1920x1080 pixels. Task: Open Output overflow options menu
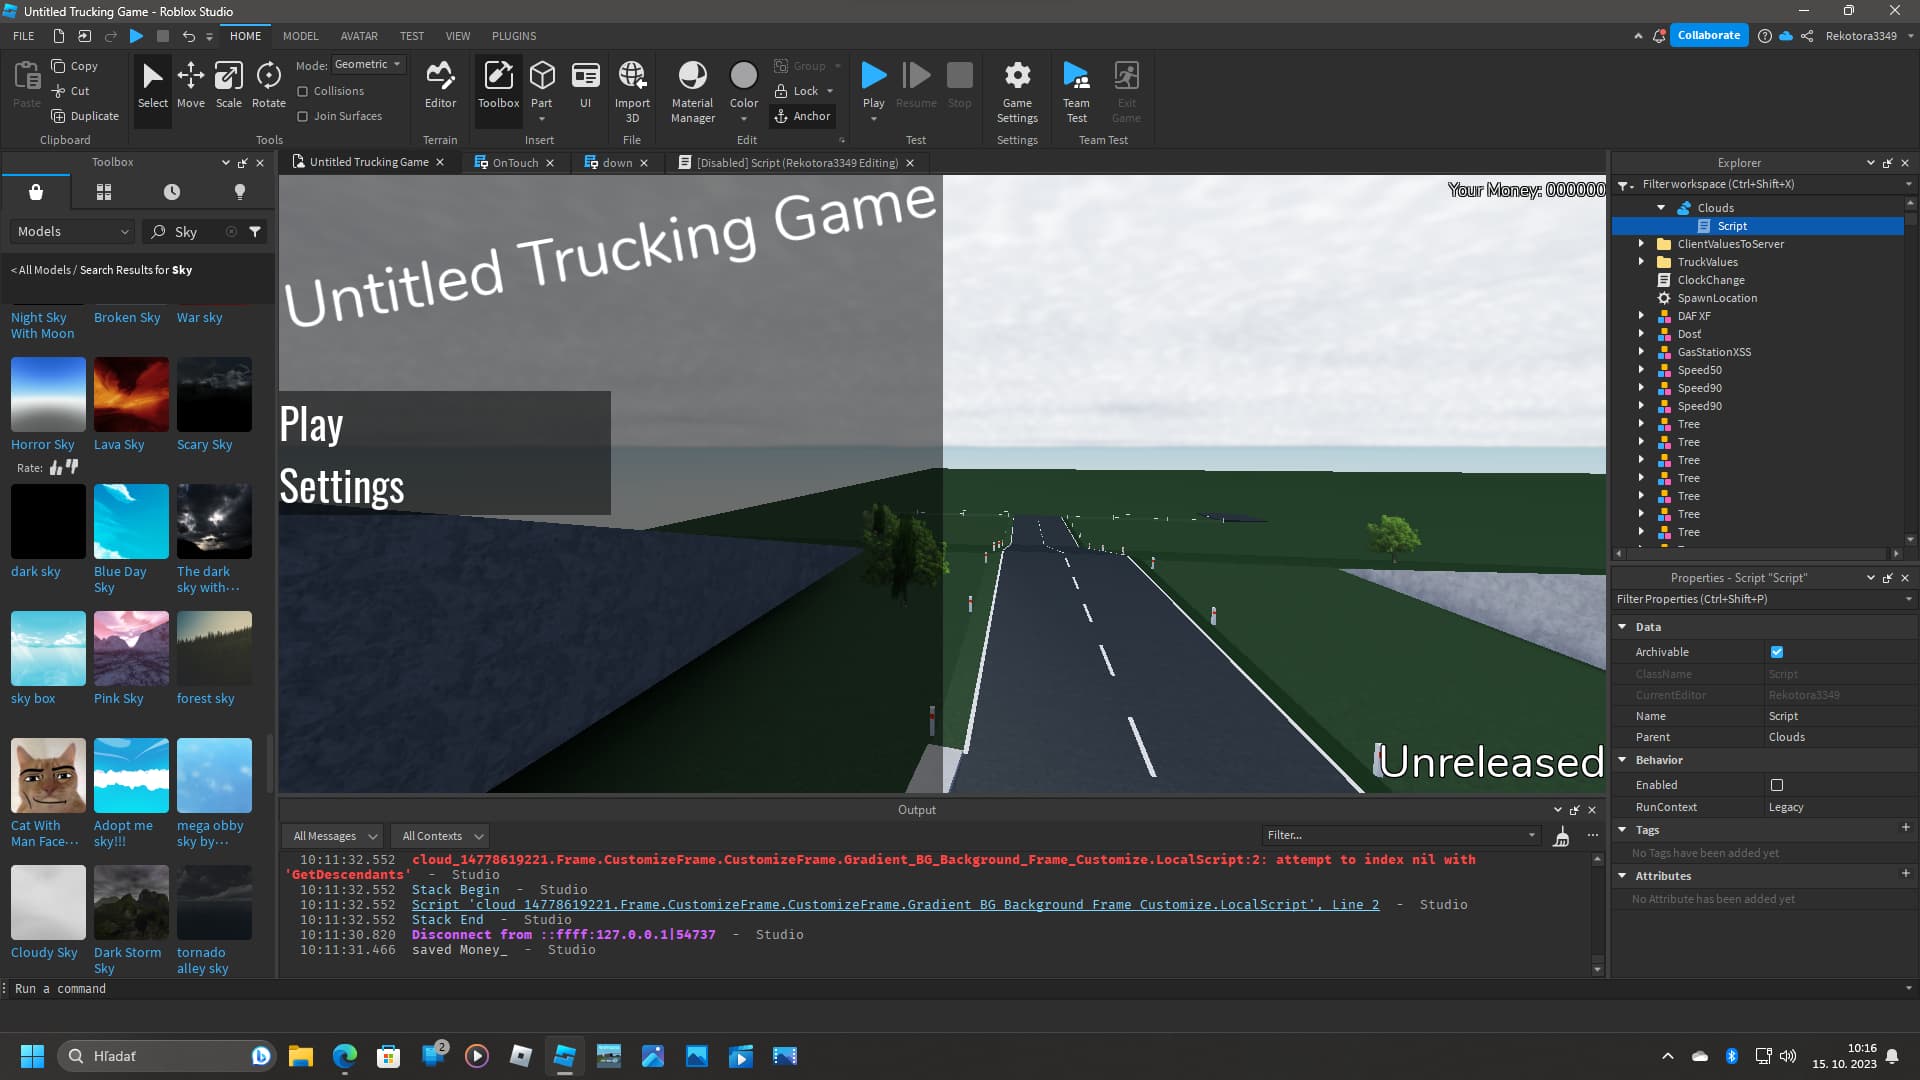pyautogui.click(x=1593, y=835)
